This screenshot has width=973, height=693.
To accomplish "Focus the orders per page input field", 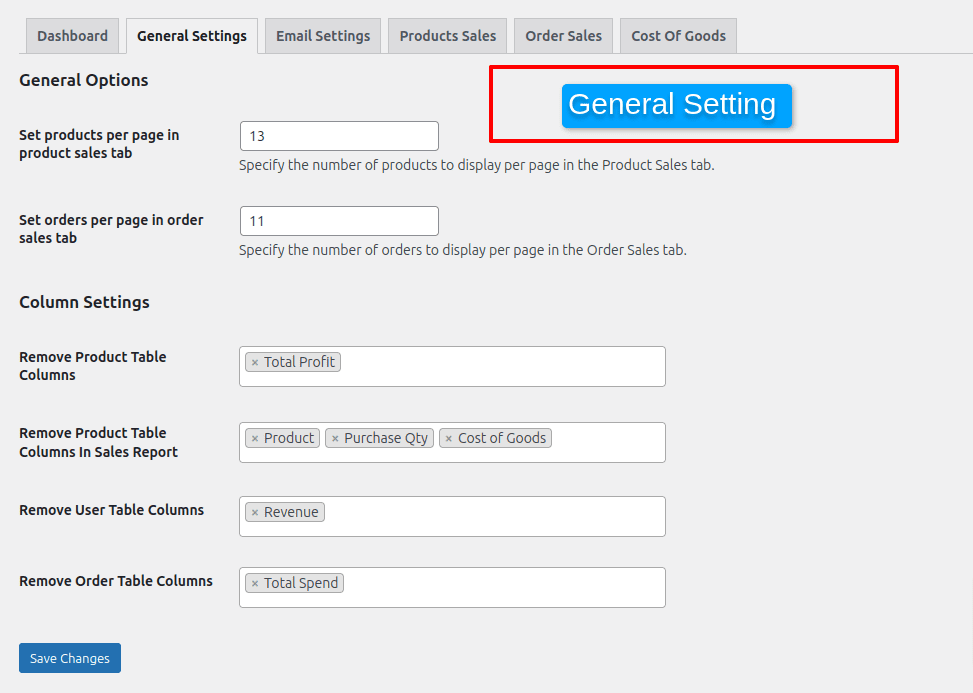I will pos(339,221).
